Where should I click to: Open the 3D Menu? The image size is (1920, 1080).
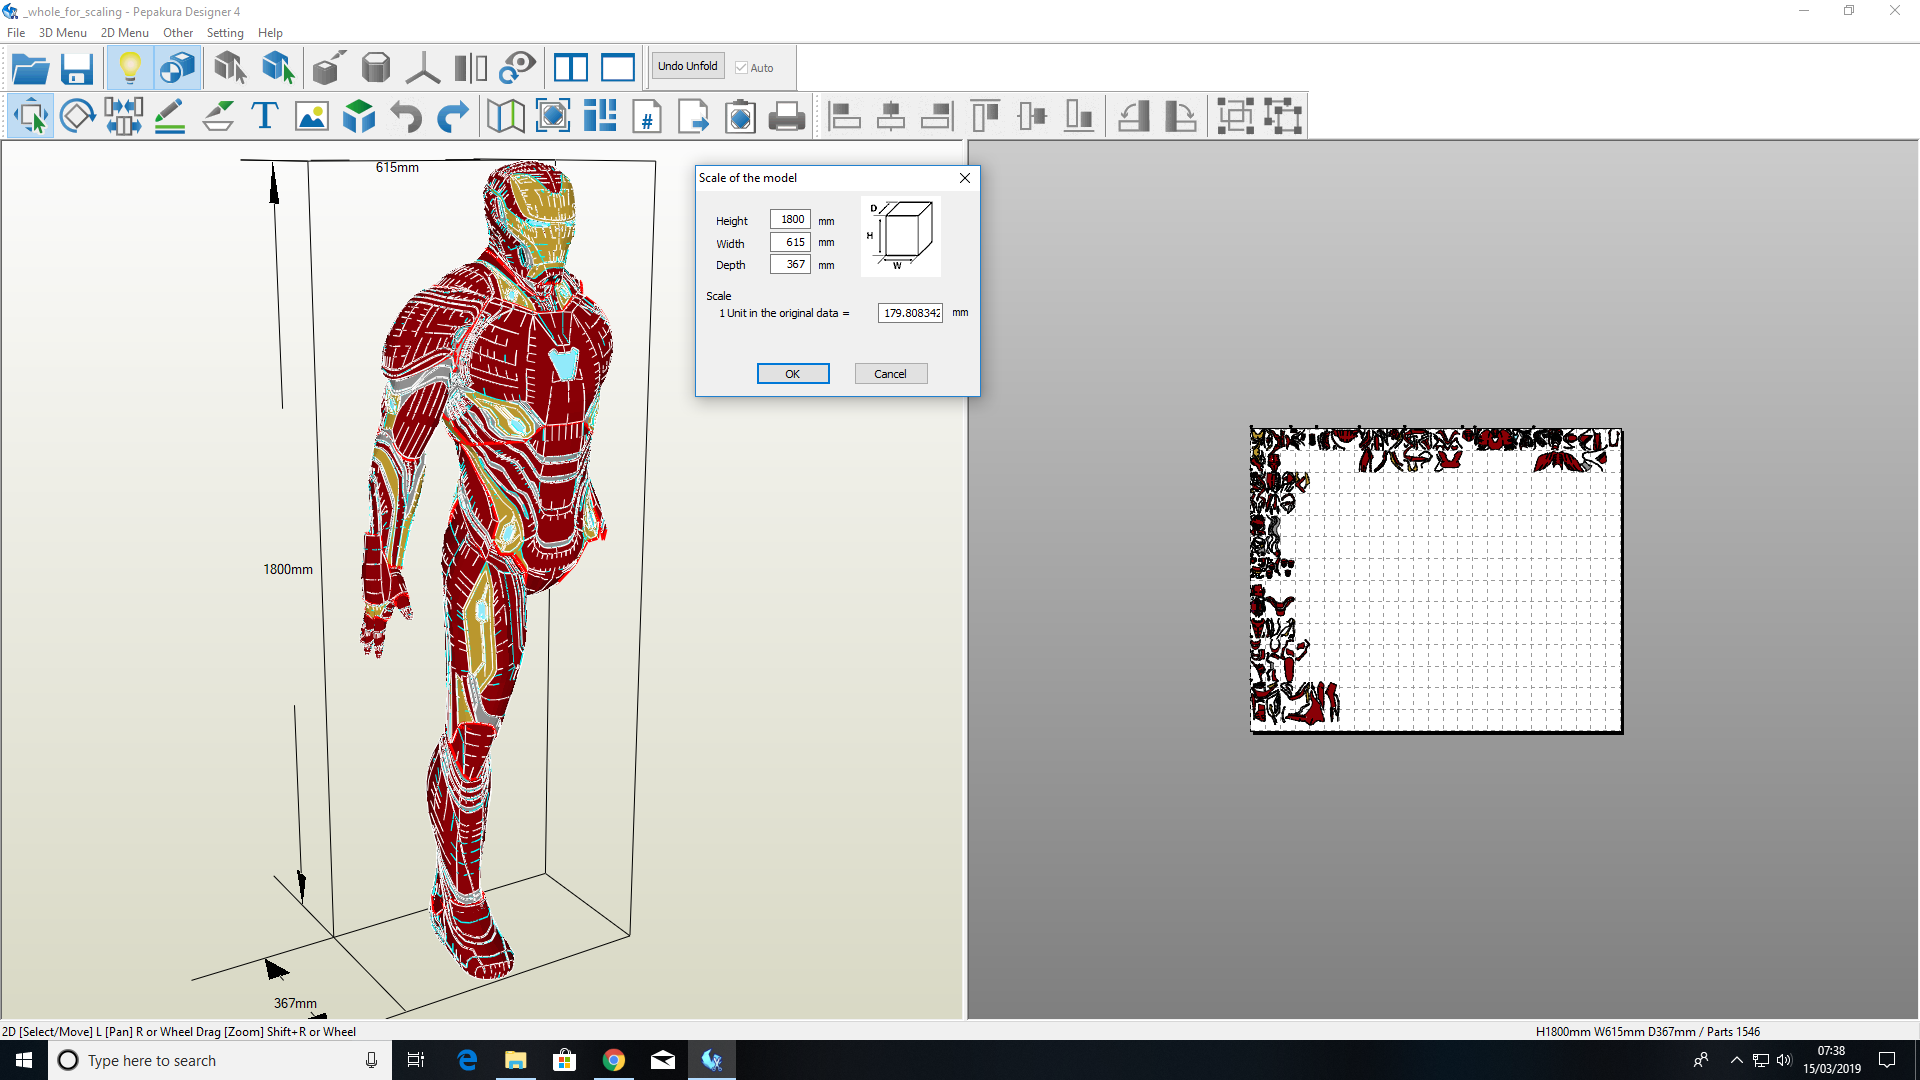(x=63, y=33)
